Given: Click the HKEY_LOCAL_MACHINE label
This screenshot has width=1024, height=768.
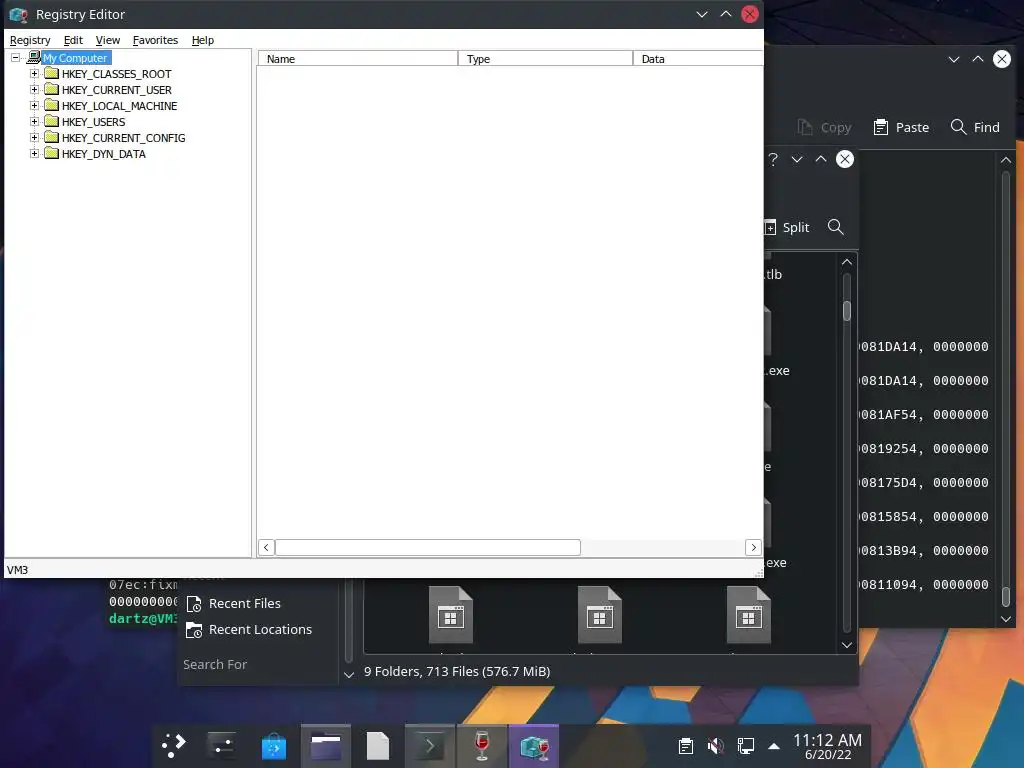Looking at the screenshot, I should click(120, 106).
